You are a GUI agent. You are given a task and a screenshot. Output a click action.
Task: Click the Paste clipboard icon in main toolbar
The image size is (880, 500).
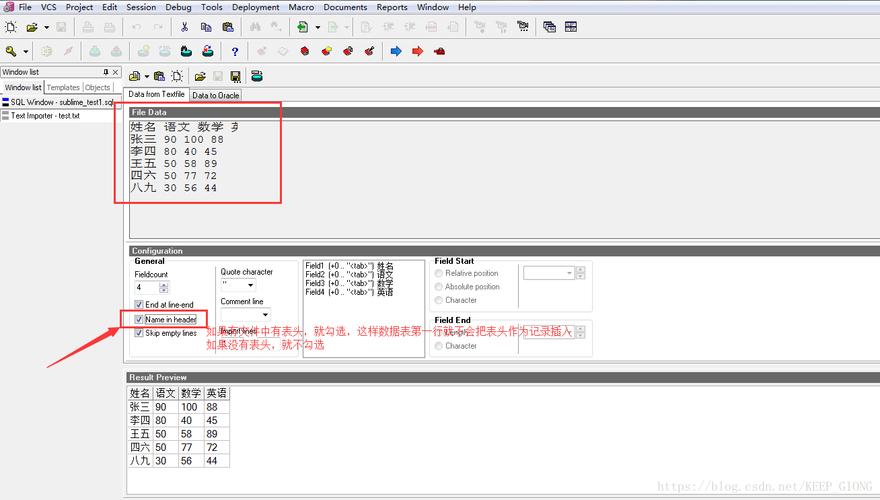point(228,27)
